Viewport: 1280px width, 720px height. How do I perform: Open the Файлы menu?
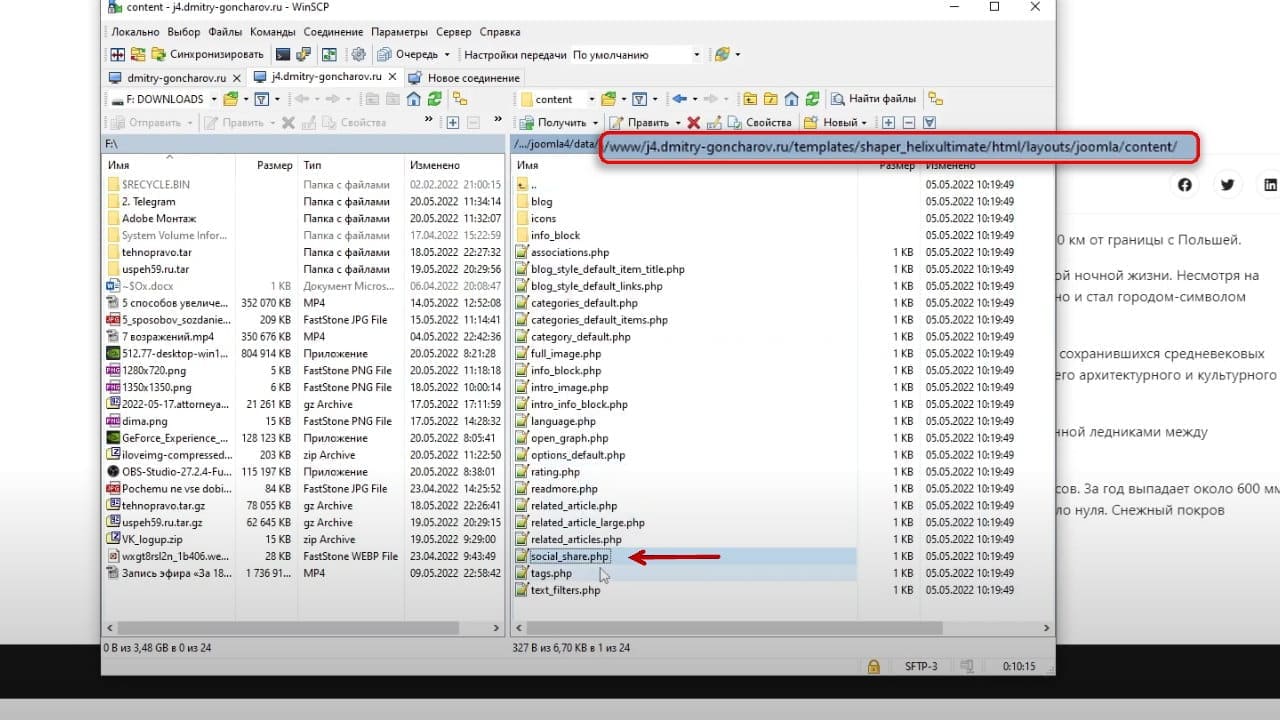pyautogui.click(x=225, y=32)
